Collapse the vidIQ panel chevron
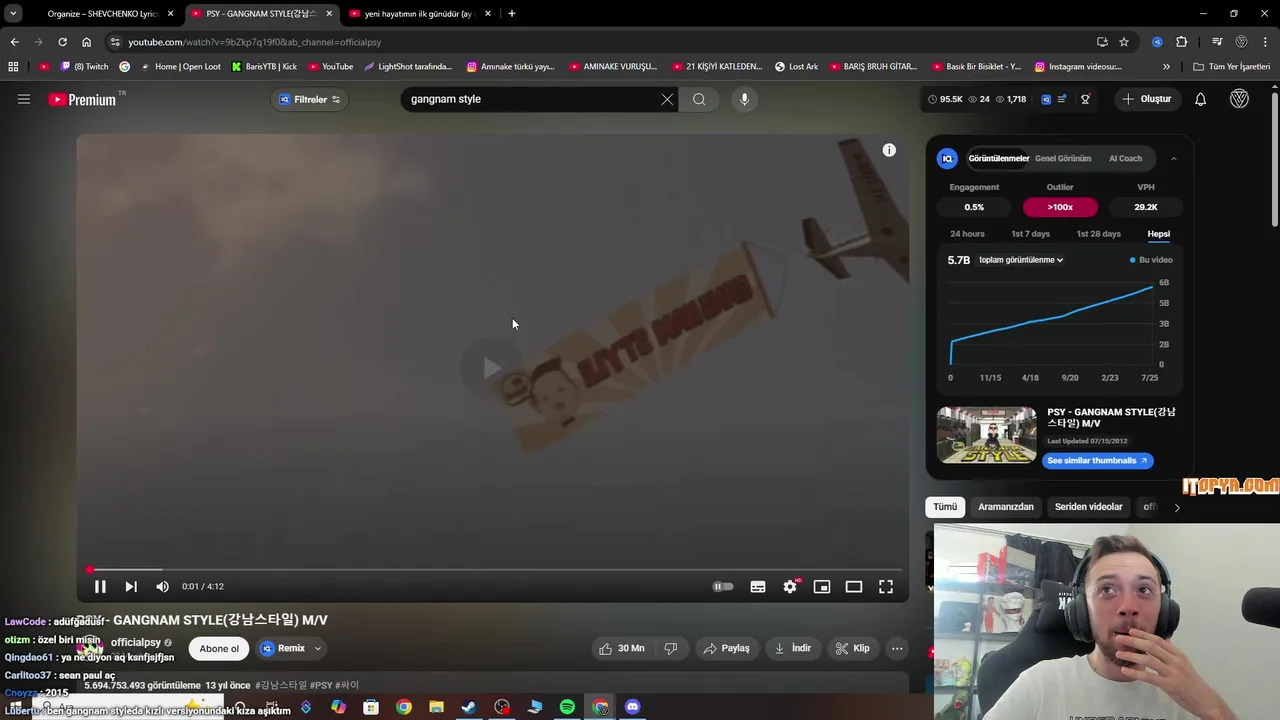Screen dimensions: 1280x720 coord(1174,158)
